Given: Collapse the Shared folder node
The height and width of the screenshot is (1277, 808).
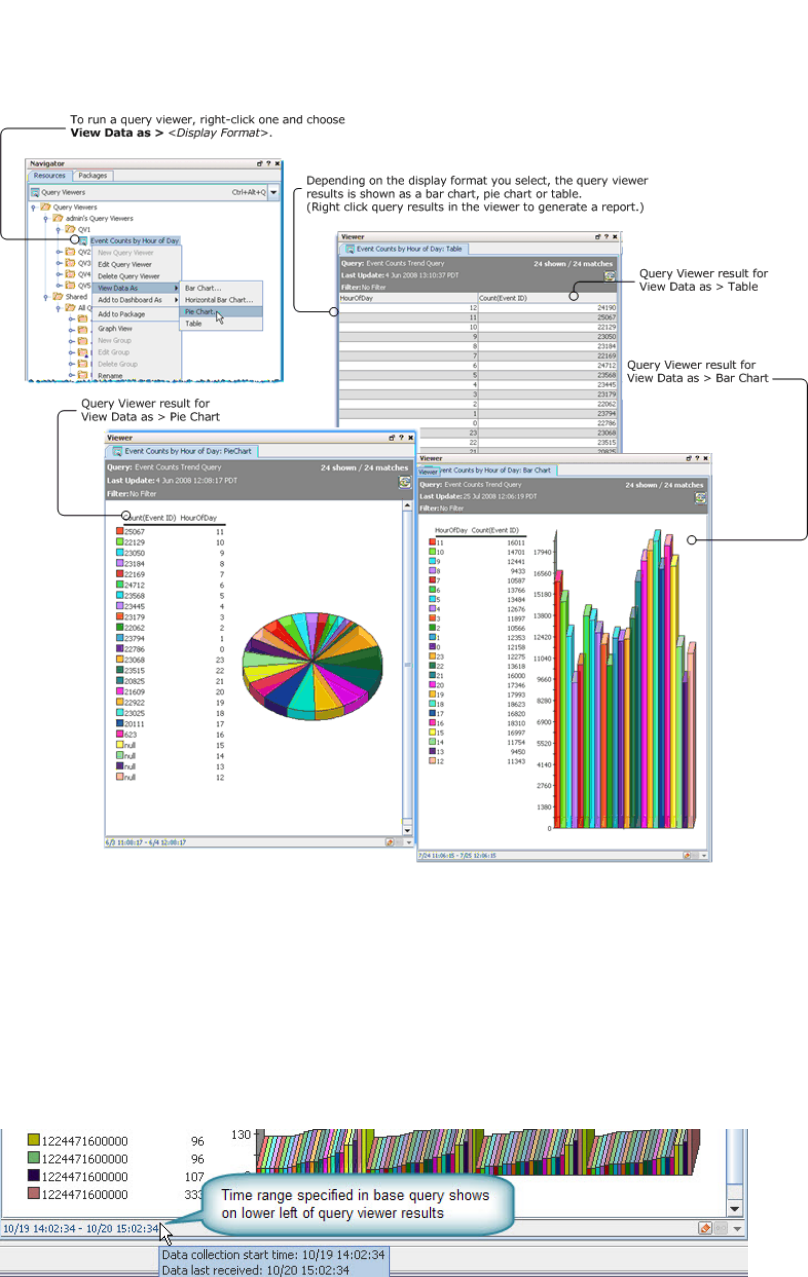Looking at the screenshot, I should (x=46, y=297).
